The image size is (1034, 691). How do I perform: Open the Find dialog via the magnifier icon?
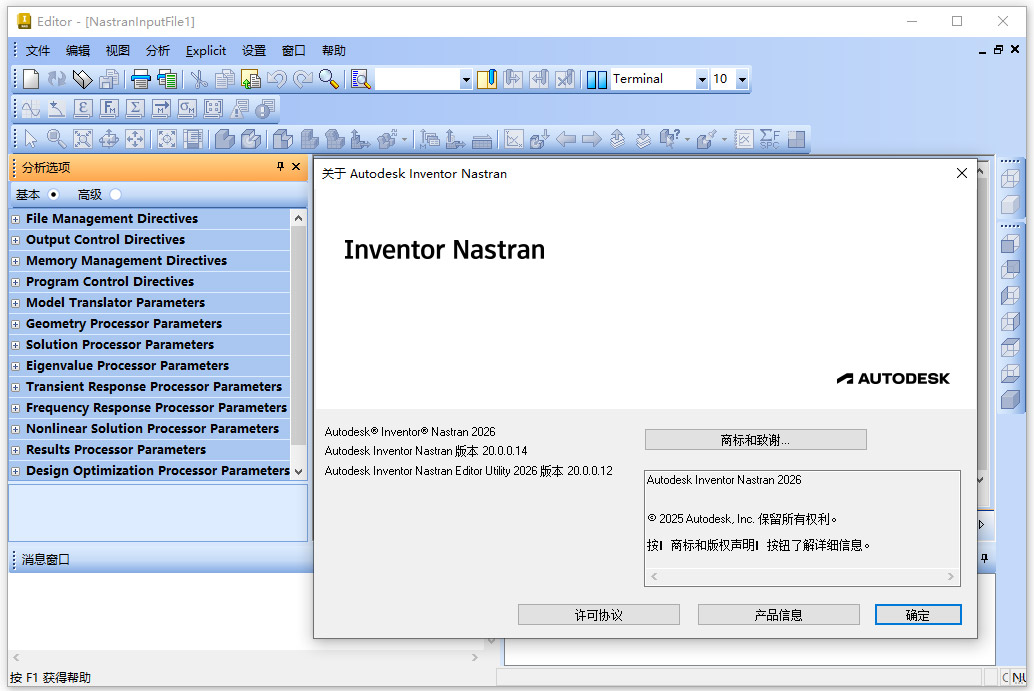(327, 79)
